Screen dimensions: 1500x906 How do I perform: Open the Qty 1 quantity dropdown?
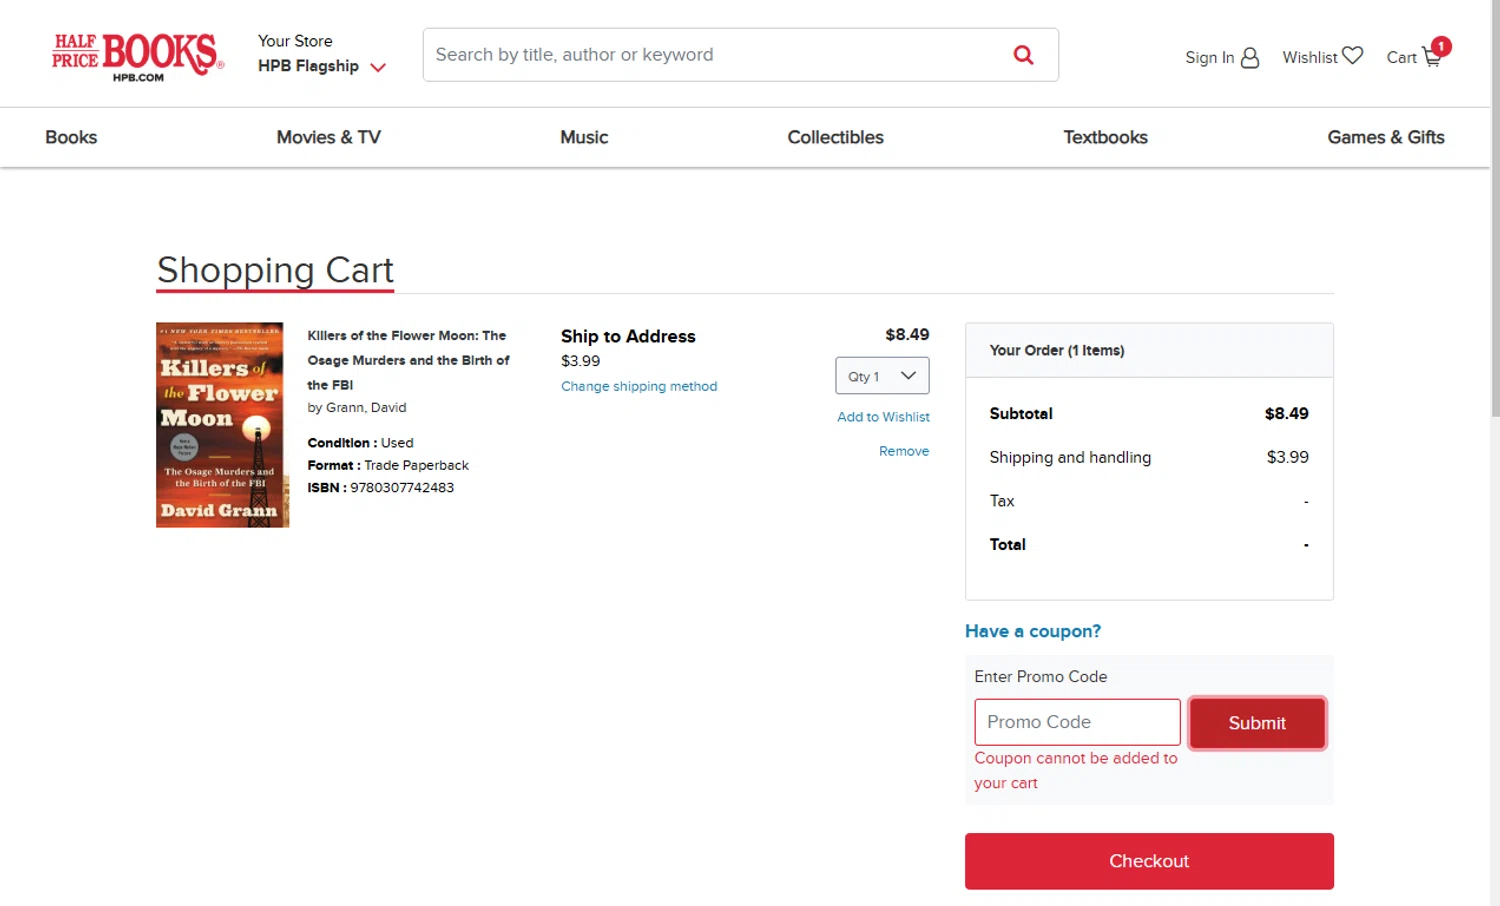tap(882, 376)
